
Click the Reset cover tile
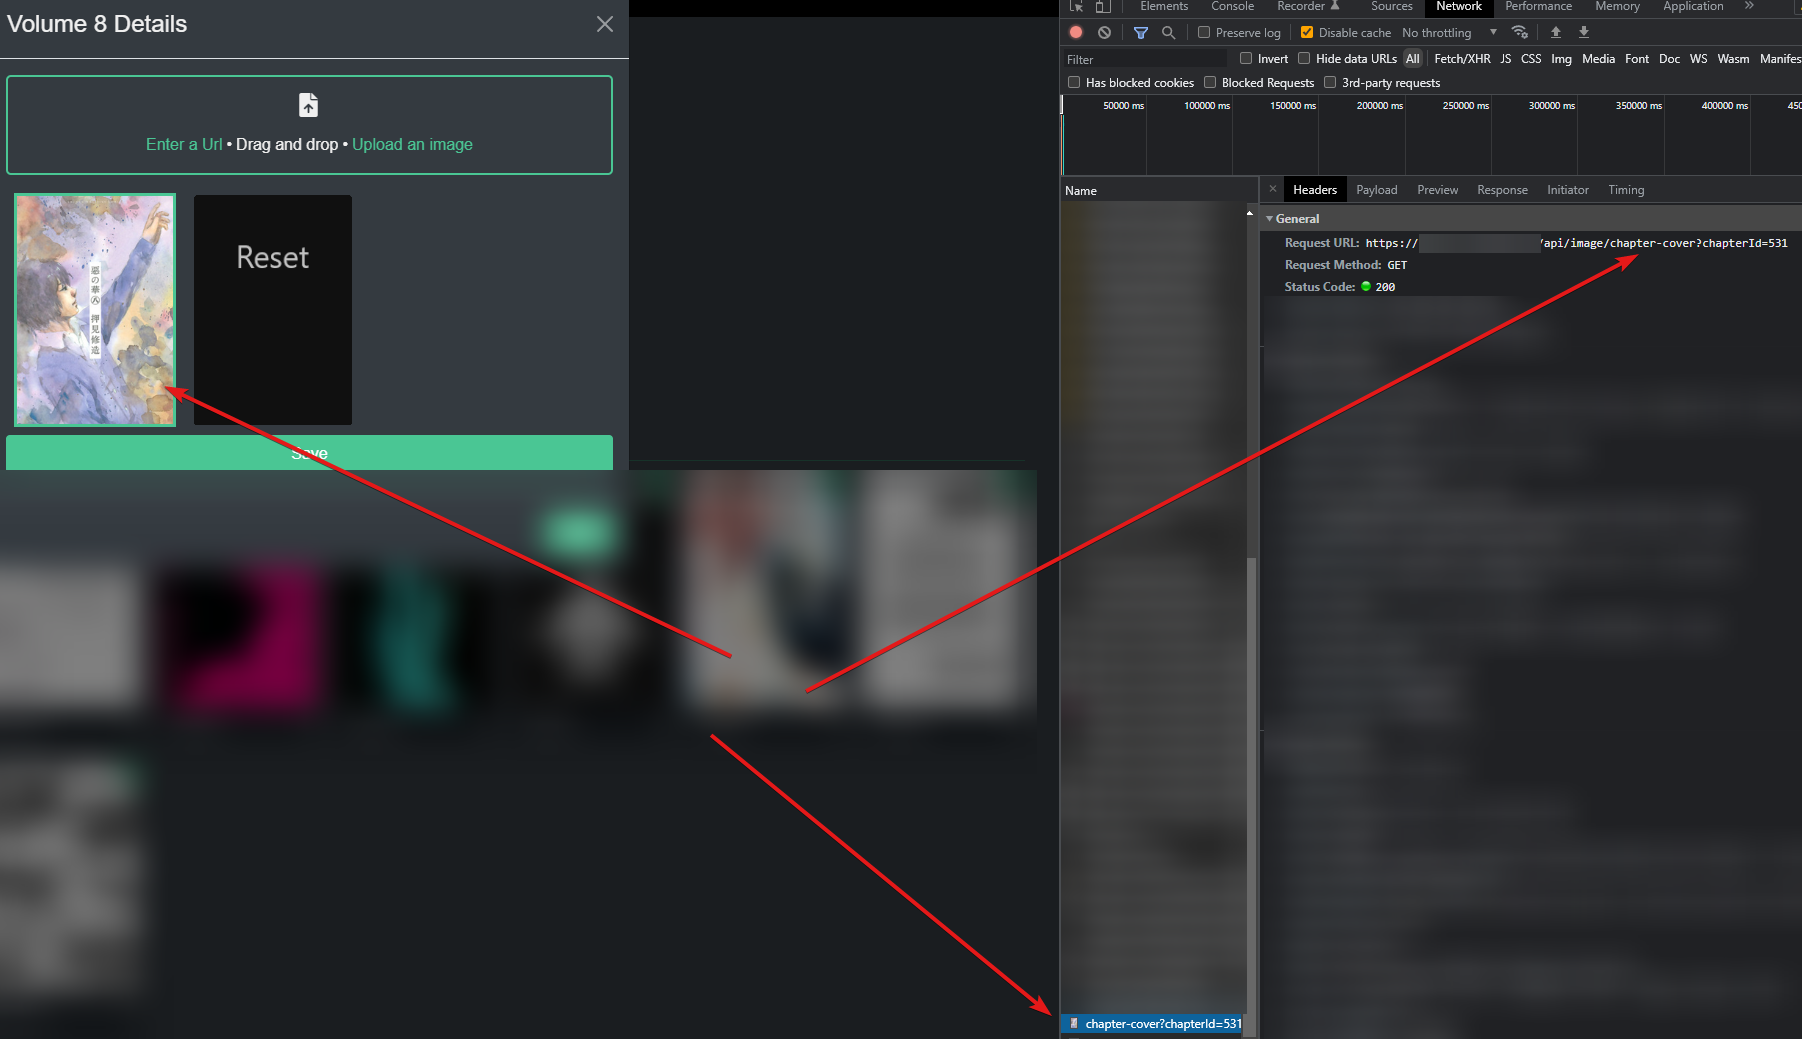(272, 310)
